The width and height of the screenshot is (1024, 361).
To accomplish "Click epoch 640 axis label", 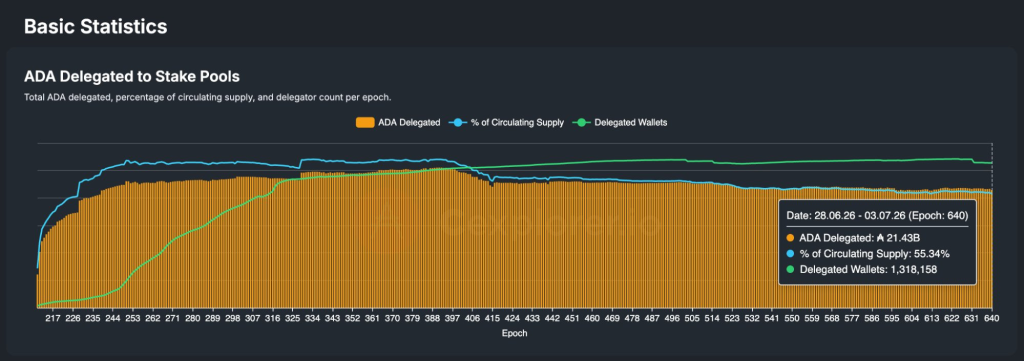I will (991, 319).
